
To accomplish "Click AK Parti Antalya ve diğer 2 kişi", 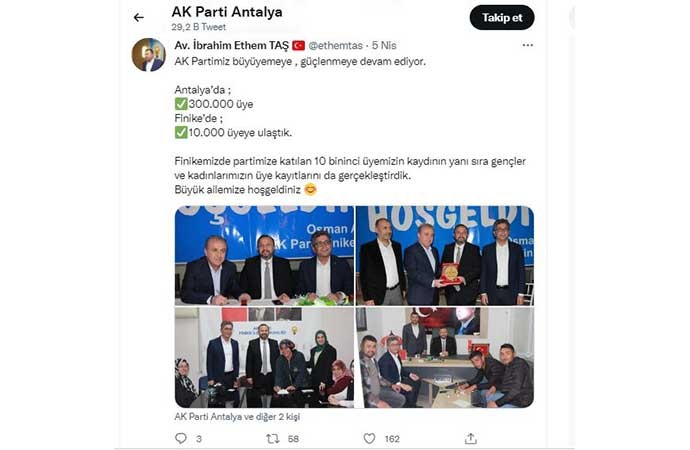I will [x=237, y=417].
